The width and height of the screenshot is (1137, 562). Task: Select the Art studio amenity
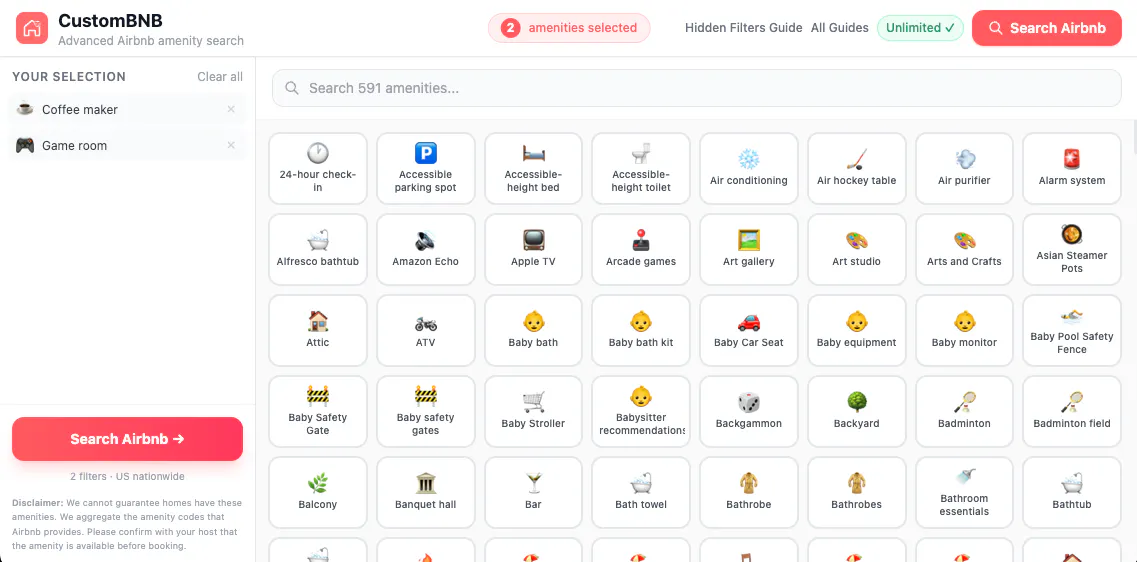point(856,249)
